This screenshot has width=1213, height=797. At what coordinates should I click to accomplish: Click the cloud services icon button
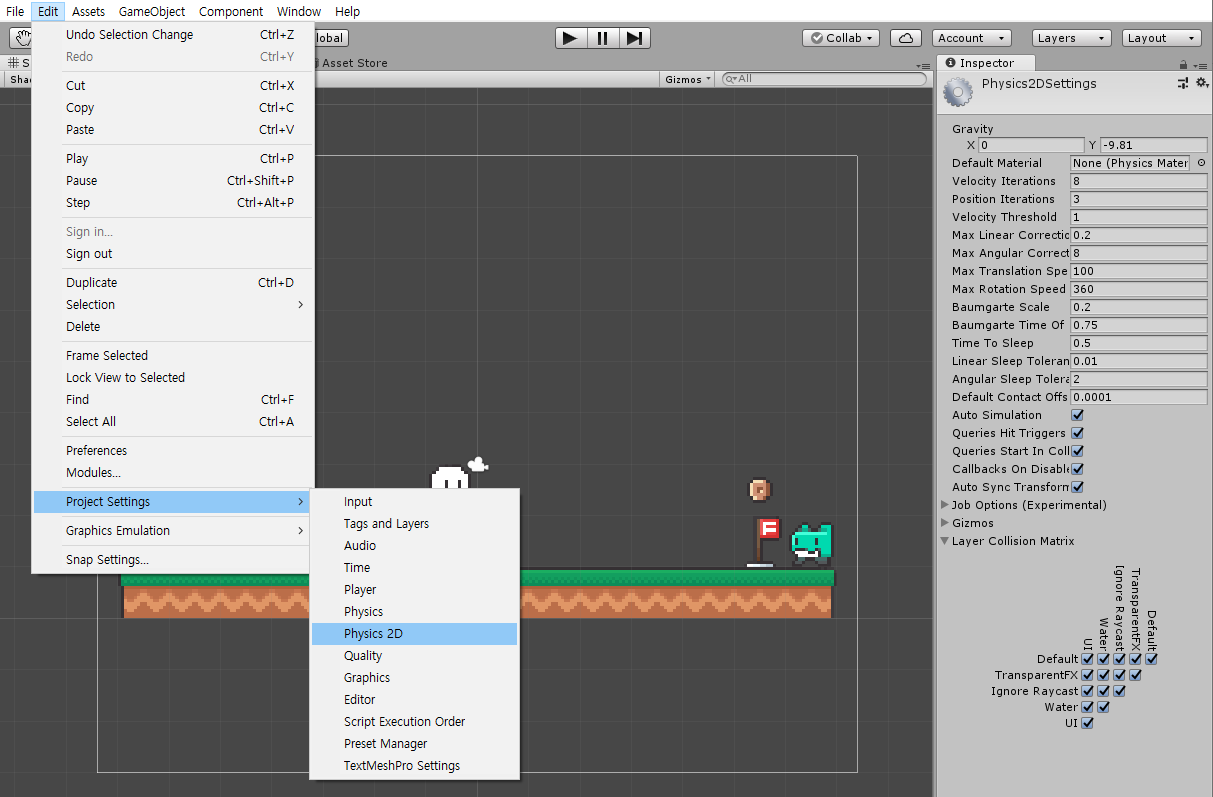pyautogui.click(x=906, y=38)
